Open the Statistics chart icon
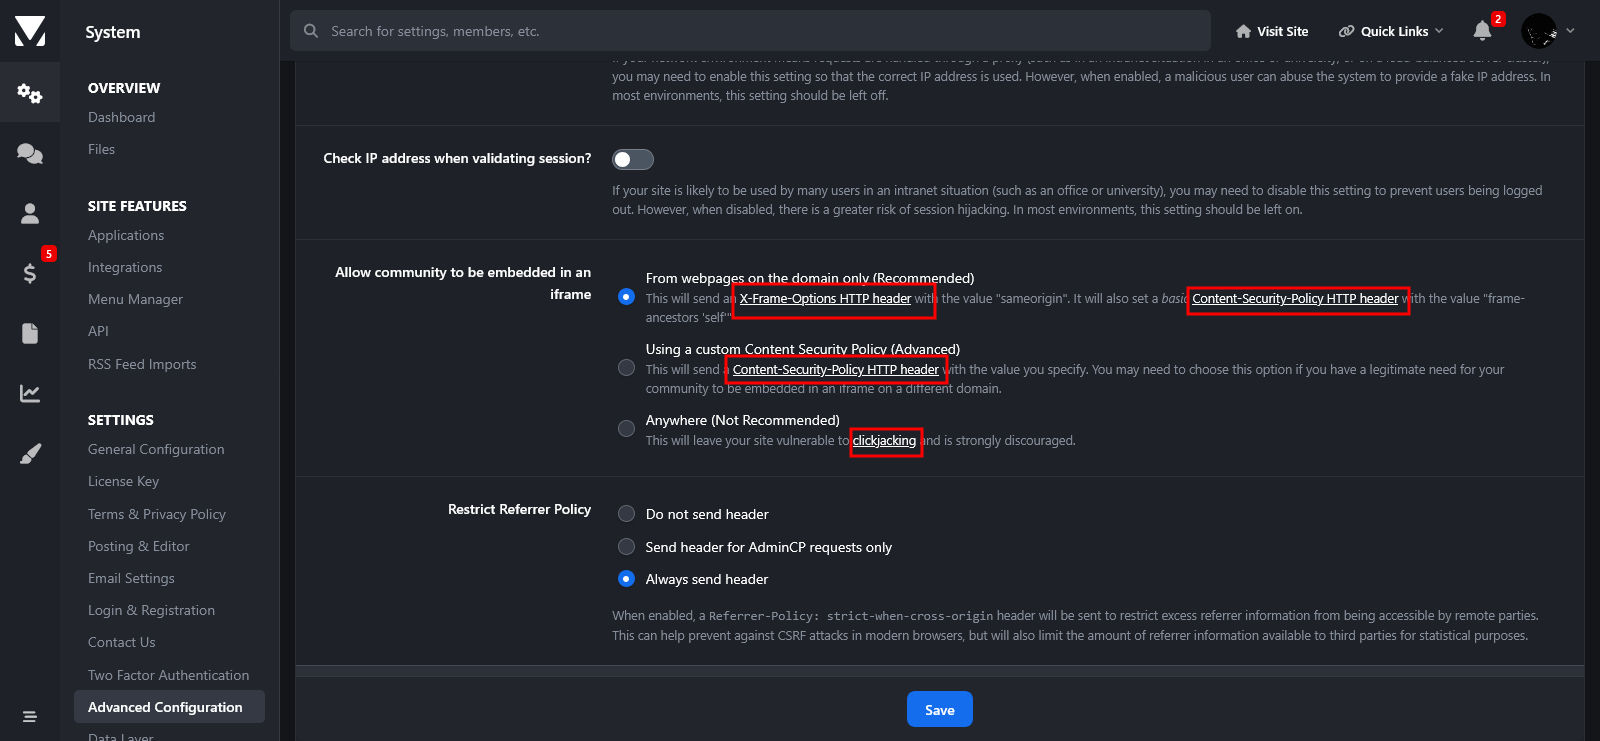The height and width of the screenshot is (741, 1600). [x=30, y=393]
